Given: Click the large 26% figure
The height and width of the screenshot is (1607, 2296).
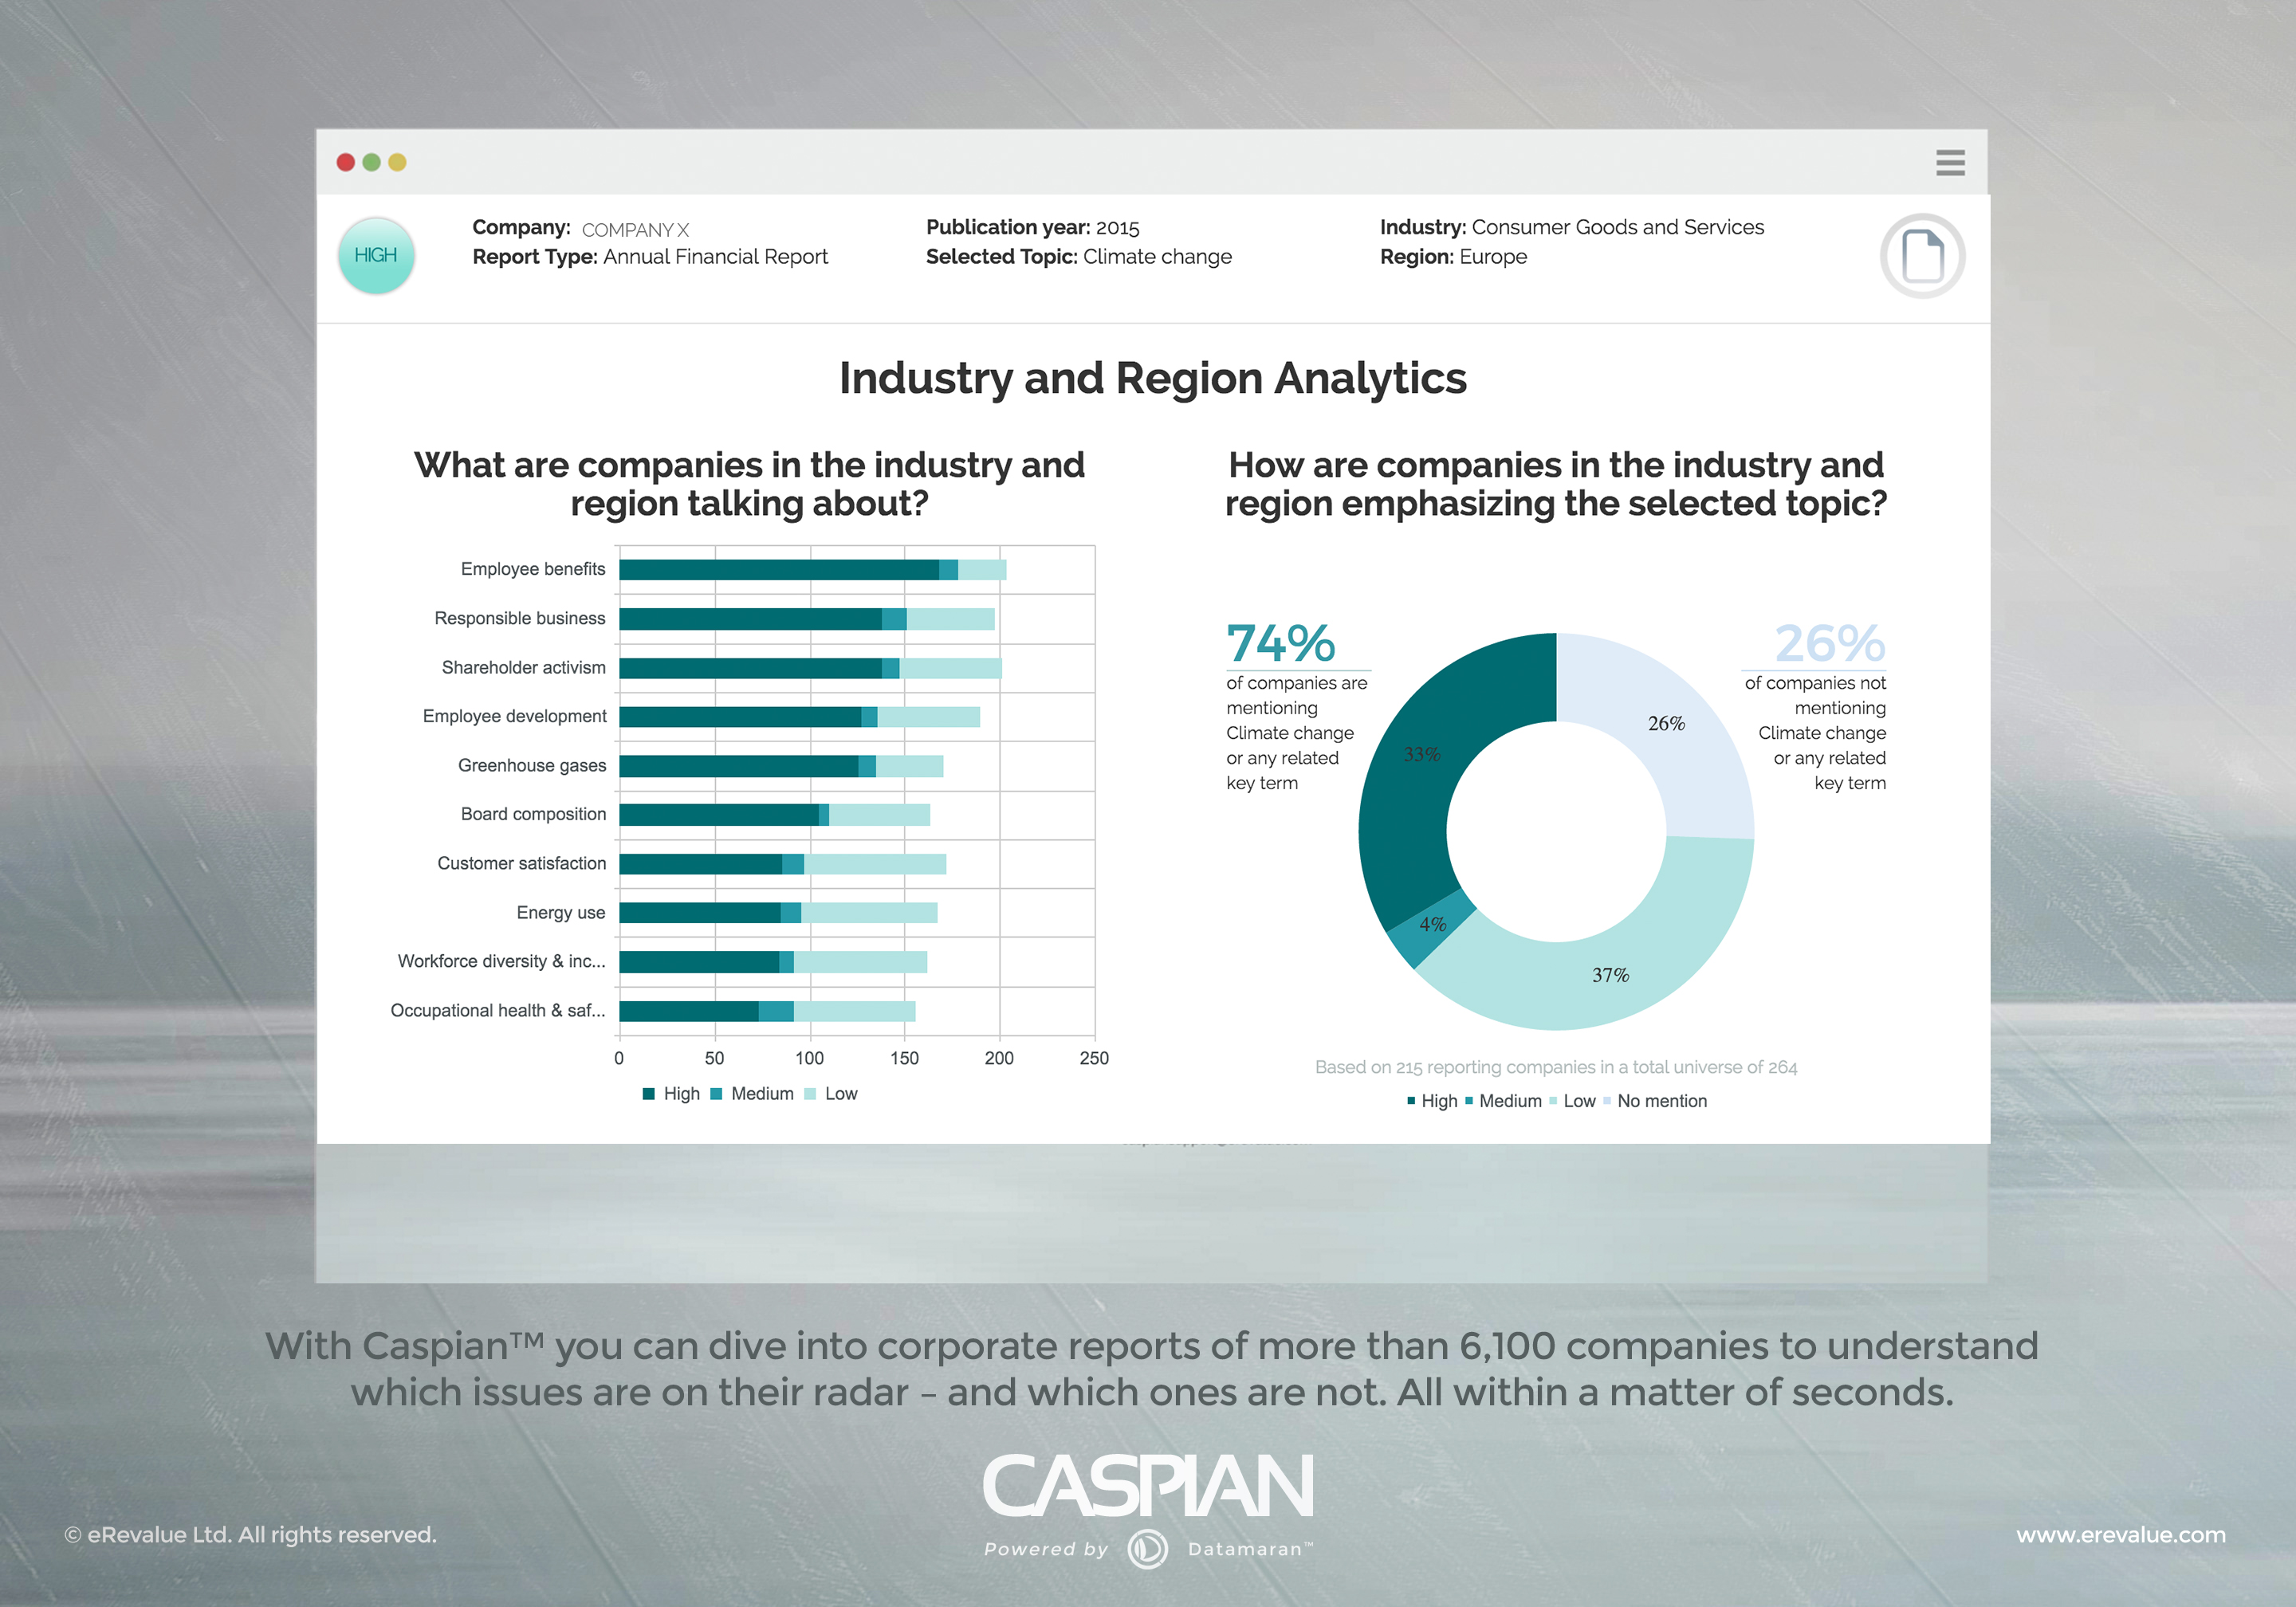Looking at the screenshot, I should 1830,643.
